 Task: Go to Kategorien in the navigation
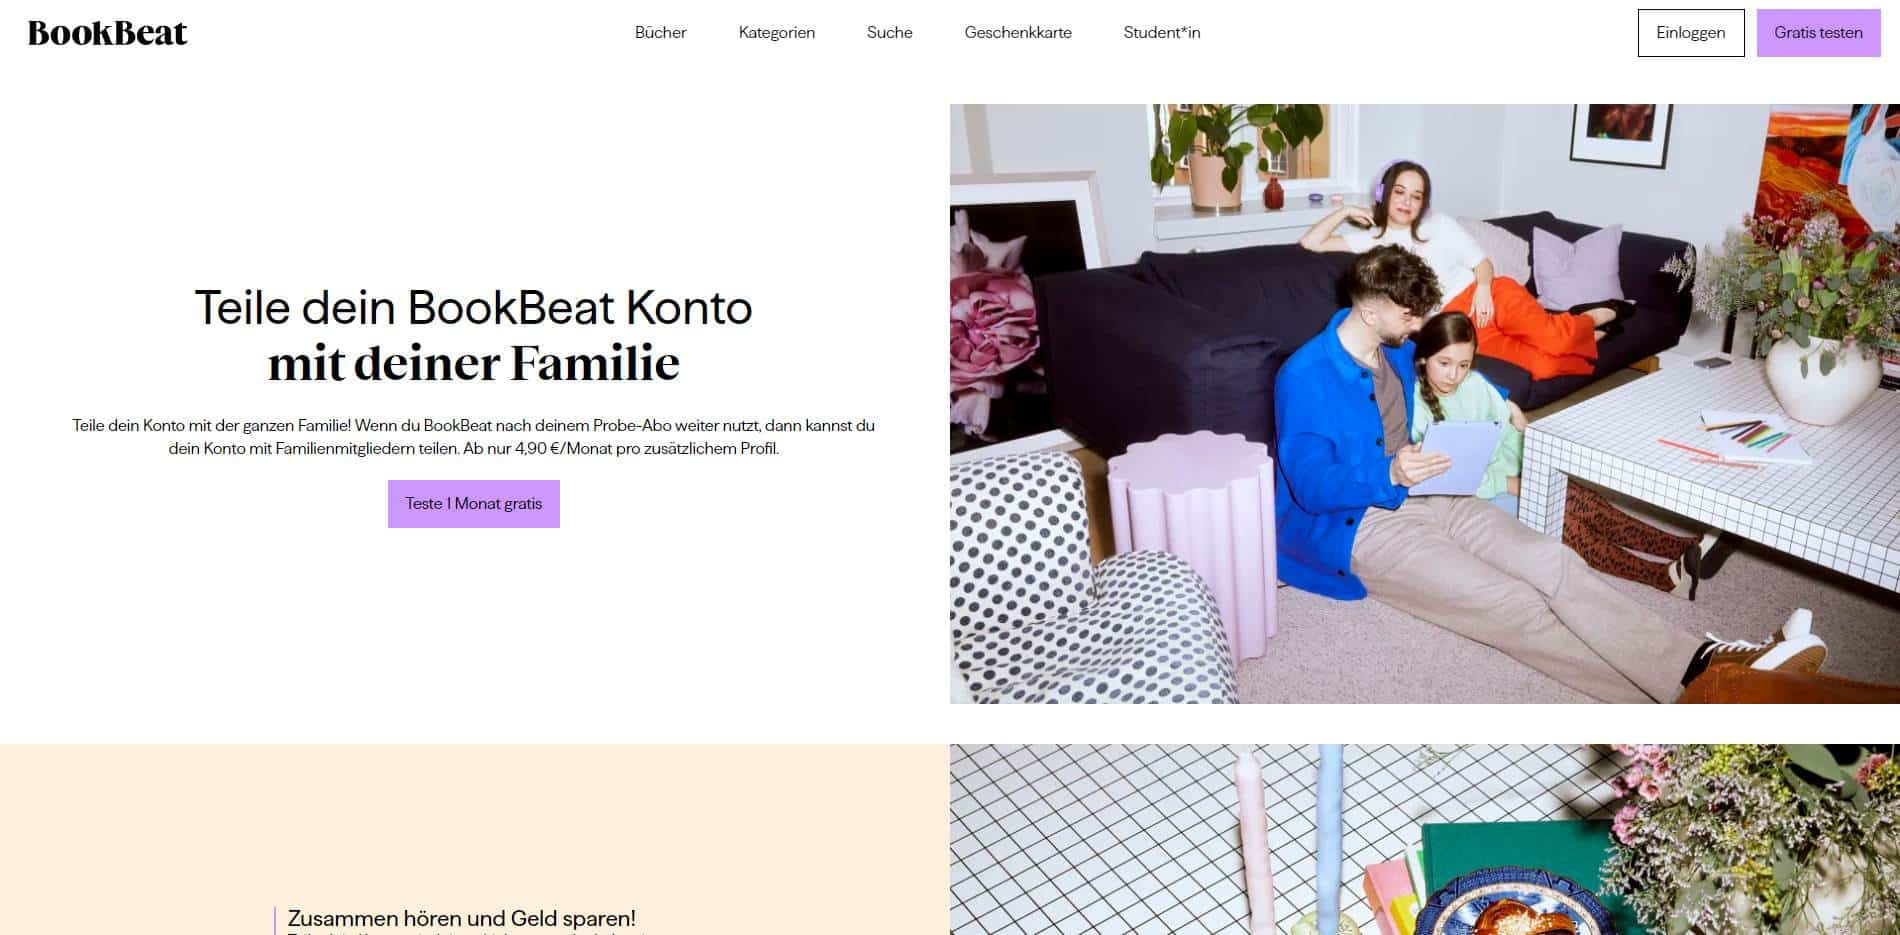tap(777, 33)
